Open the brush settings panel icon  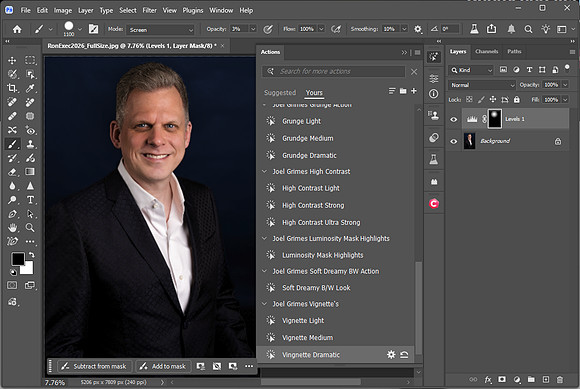(x=94, y=29)
